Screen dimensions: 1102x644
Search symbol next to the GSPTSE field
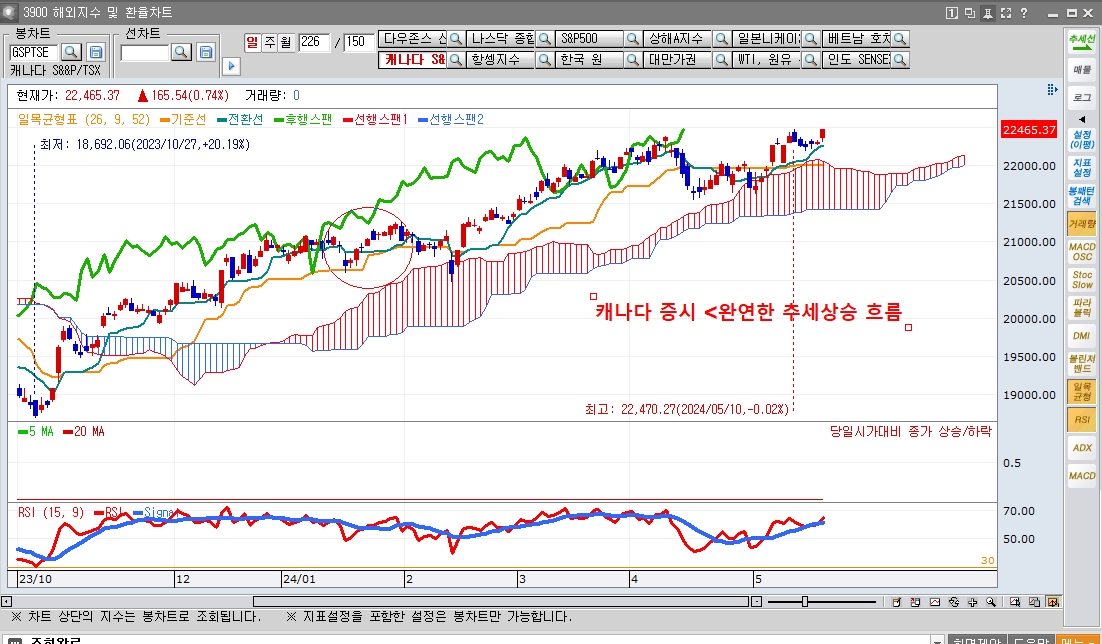point(71,52)
